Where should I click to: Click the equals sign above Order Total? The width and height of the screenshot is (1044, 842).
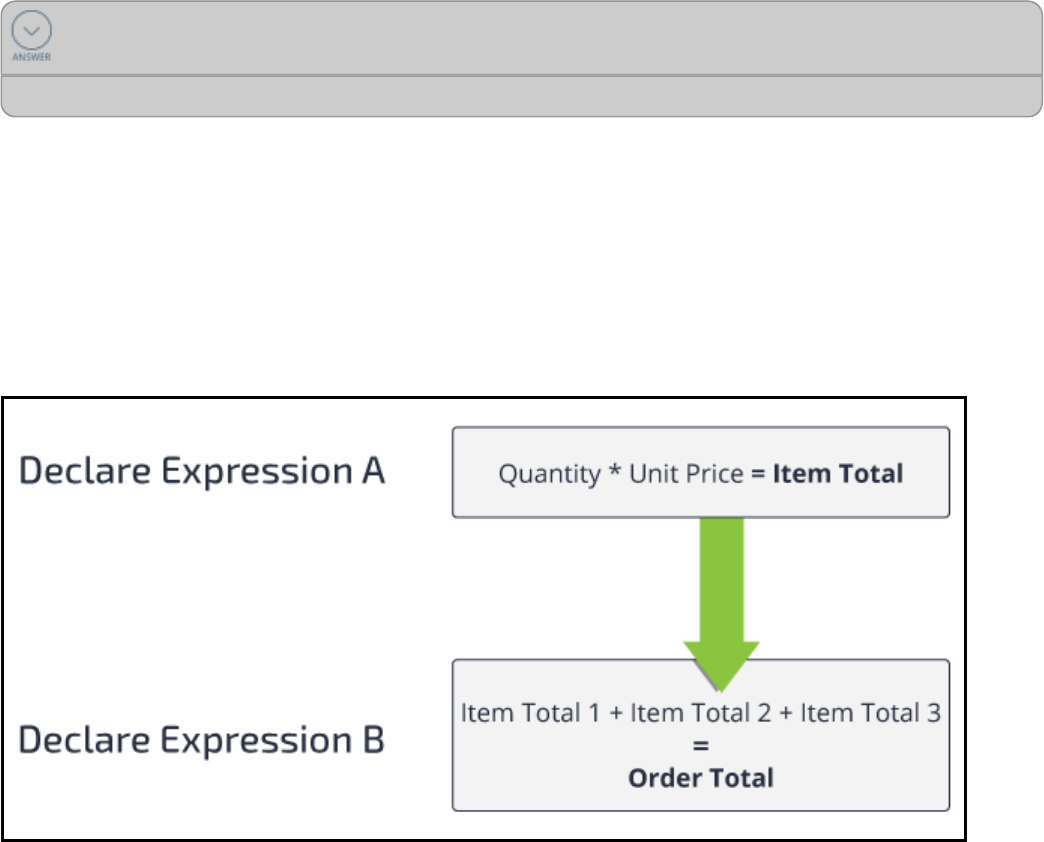click(700, 745)
